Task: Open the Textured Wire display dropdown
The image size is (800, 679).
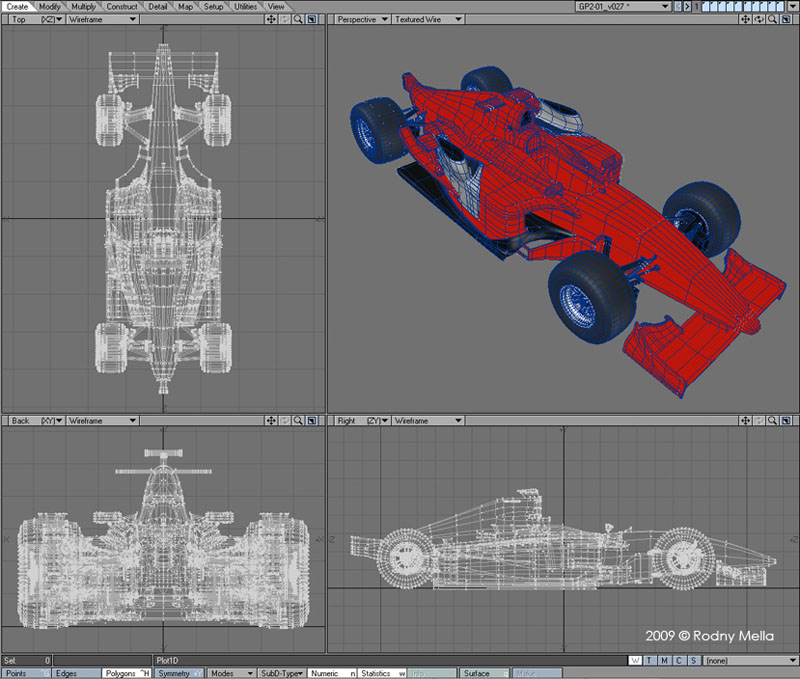Action: point(426,19)
